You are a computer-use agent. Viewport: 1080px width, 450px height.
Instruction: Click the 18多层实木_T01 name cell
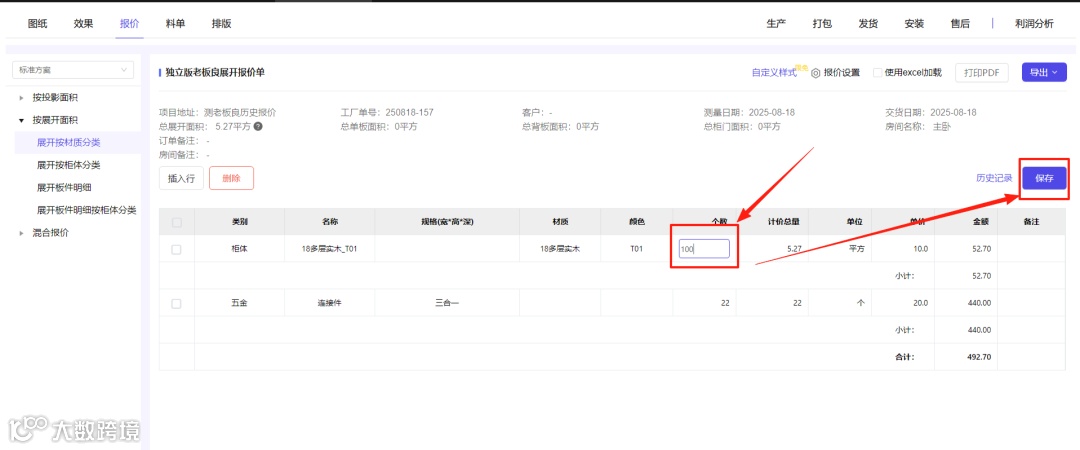pos(329,249)
